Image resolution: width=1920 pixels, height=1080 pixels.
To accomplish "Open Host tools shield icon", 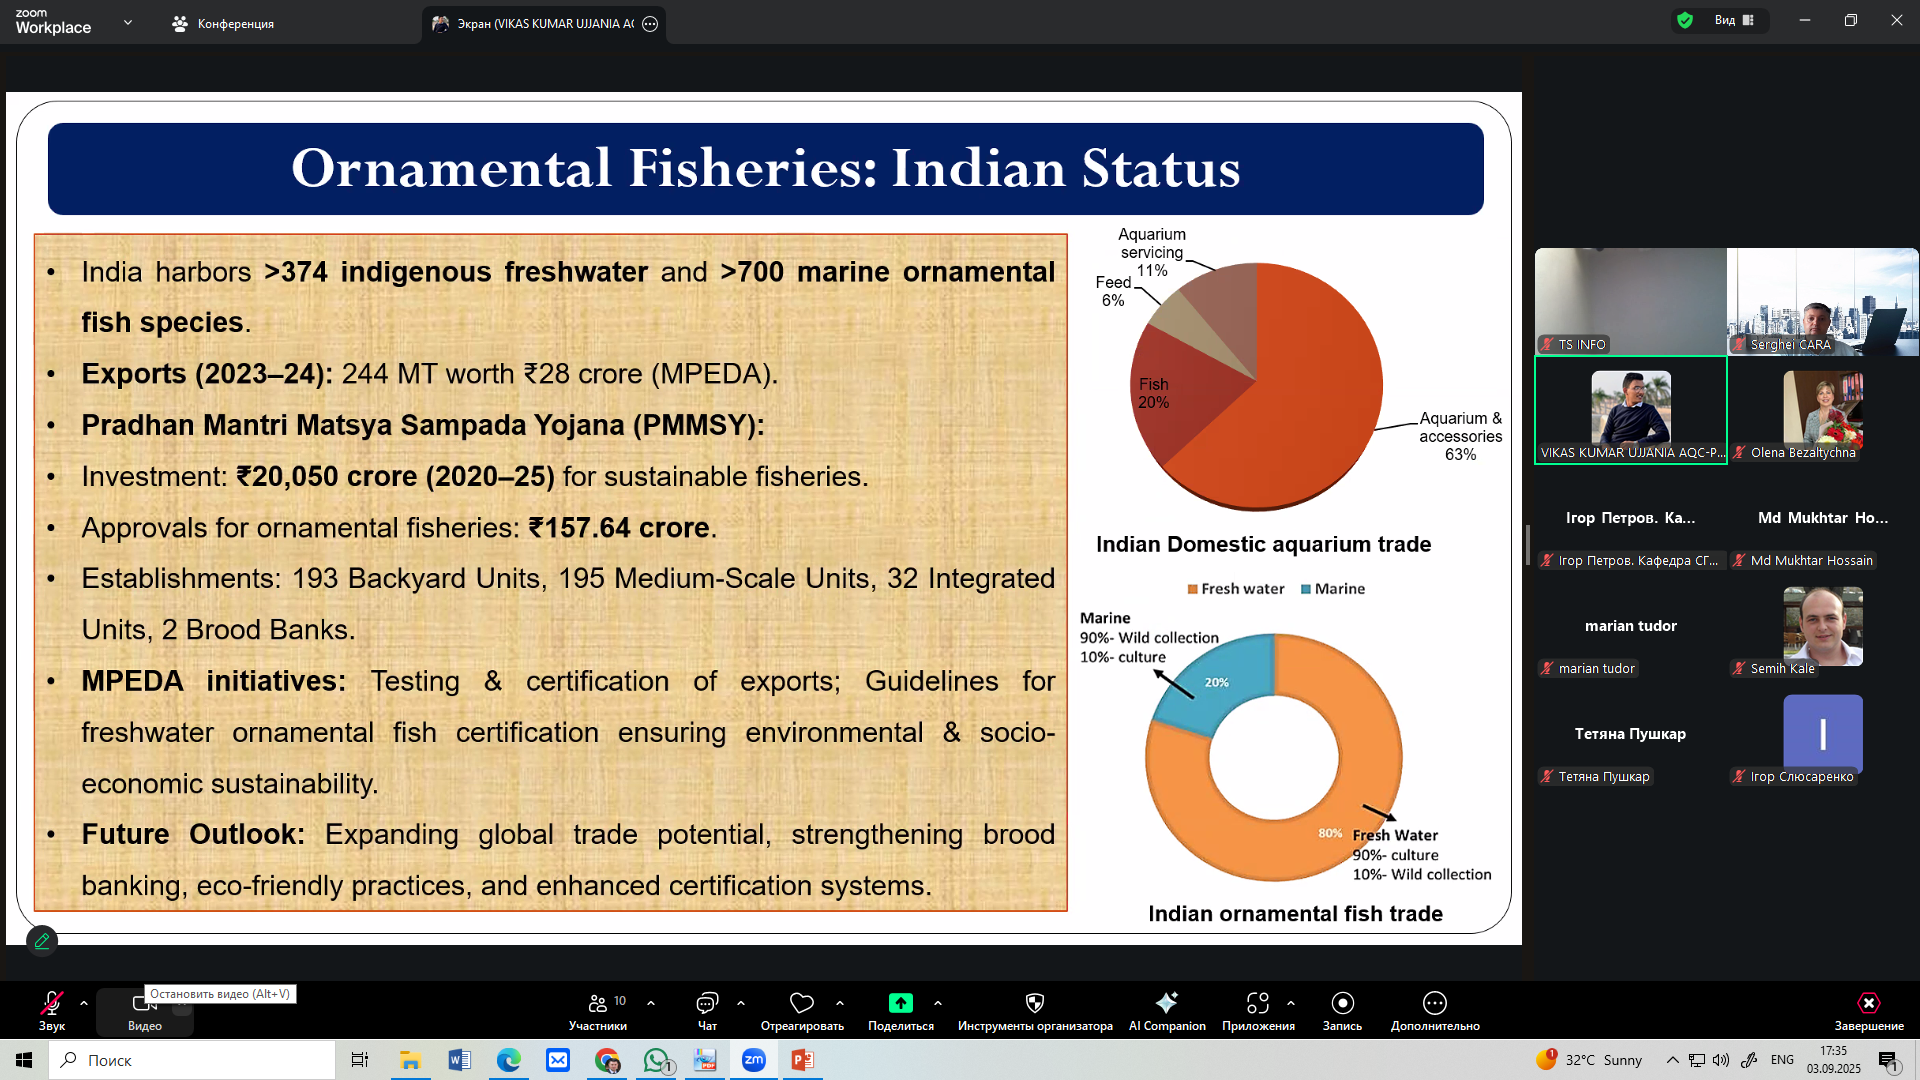I will pos(1035,1003).
